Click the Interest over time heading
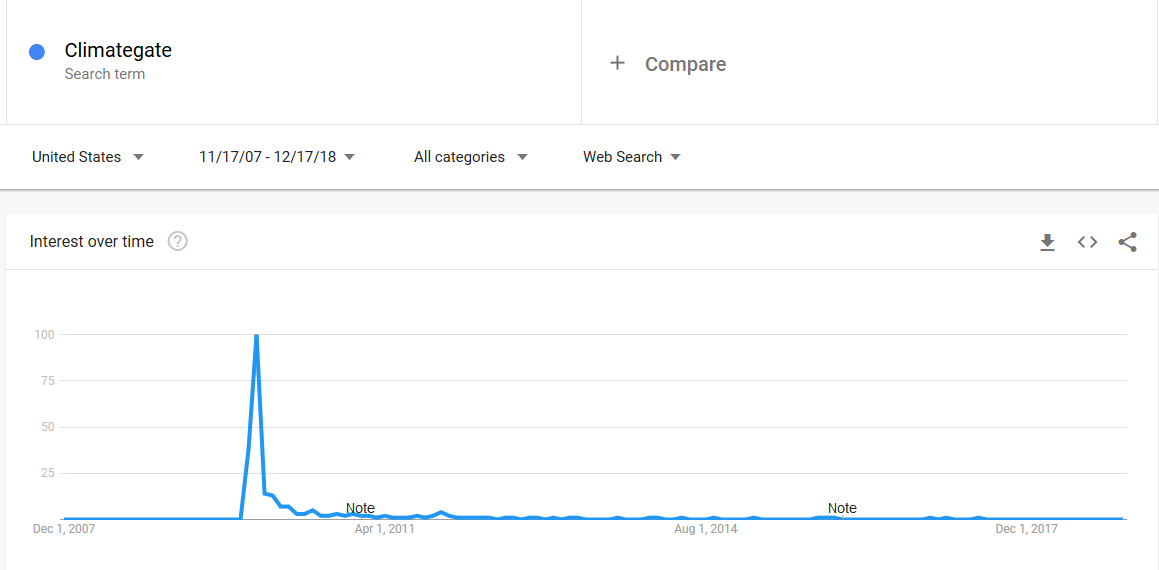Screen dimensions: 1159x570 [x=92, y=241]
